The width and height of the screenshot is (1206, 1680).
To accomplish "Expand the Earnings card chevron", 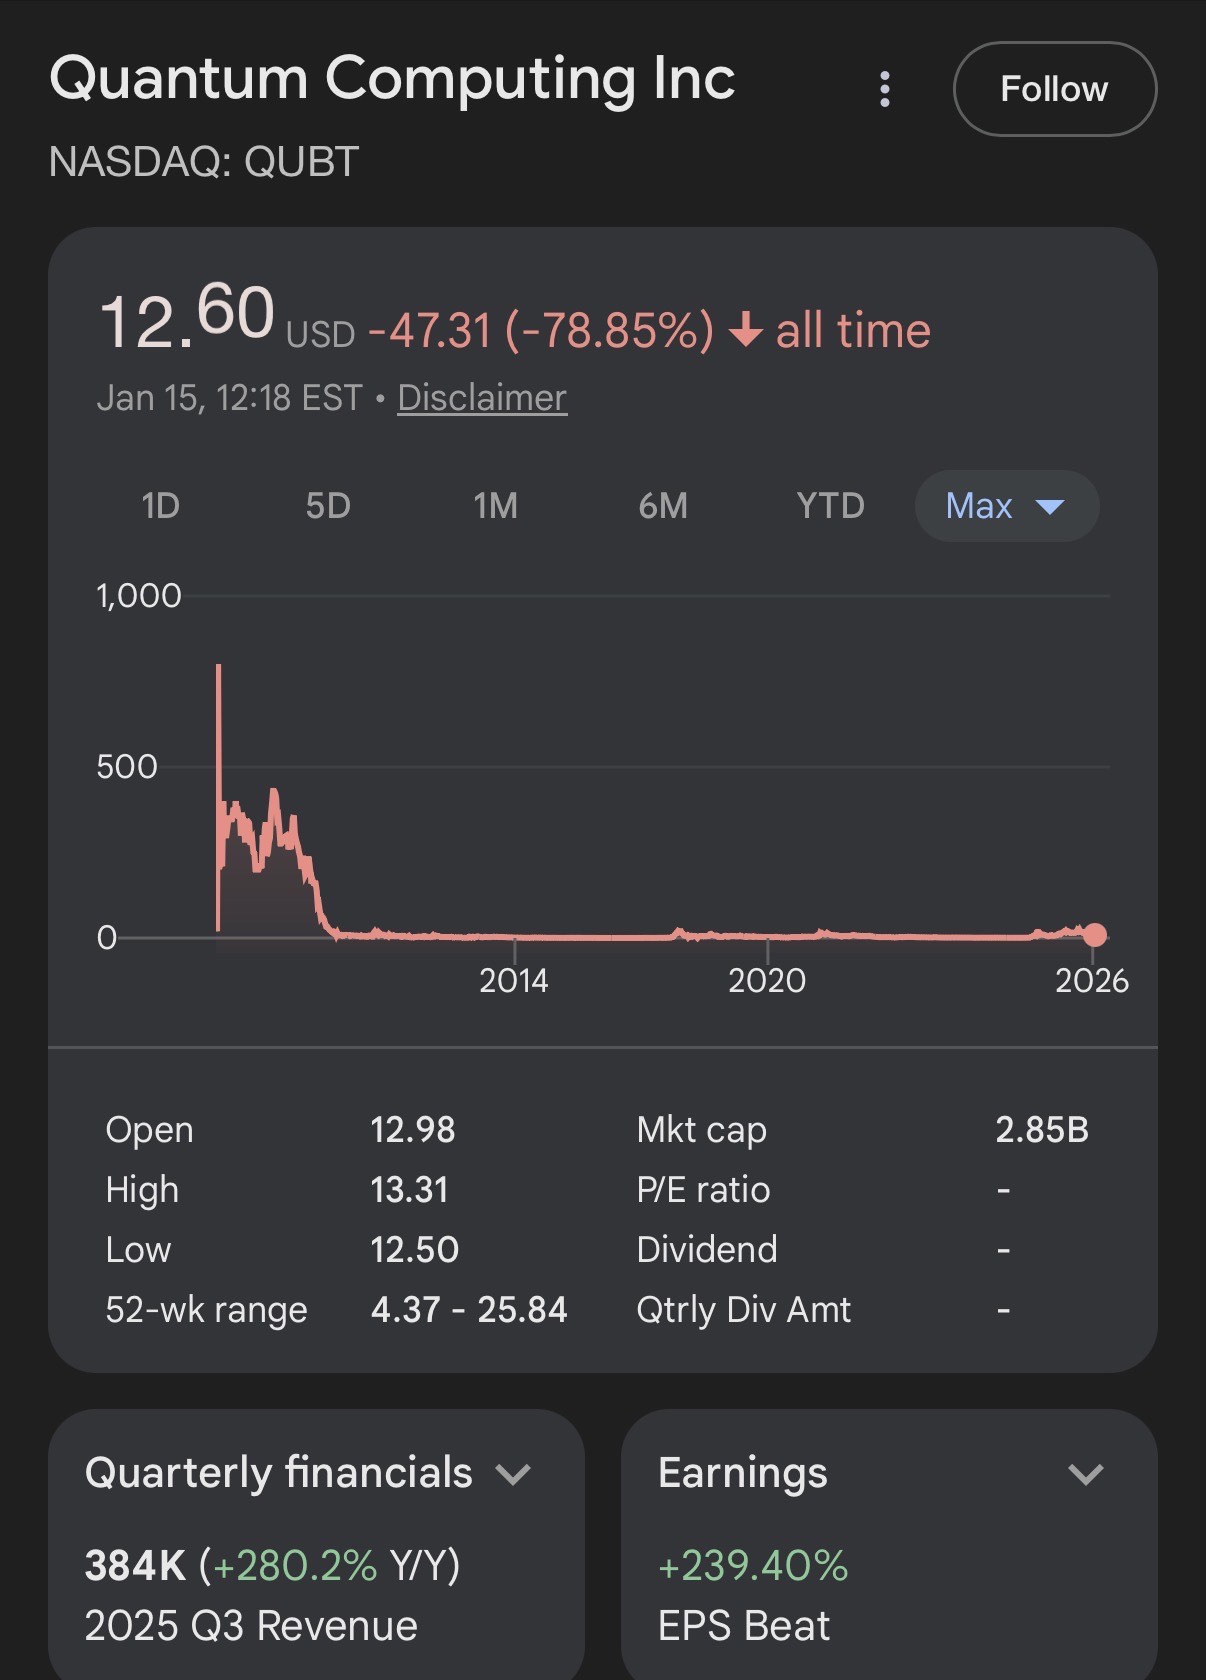I will [1085, 1474].
